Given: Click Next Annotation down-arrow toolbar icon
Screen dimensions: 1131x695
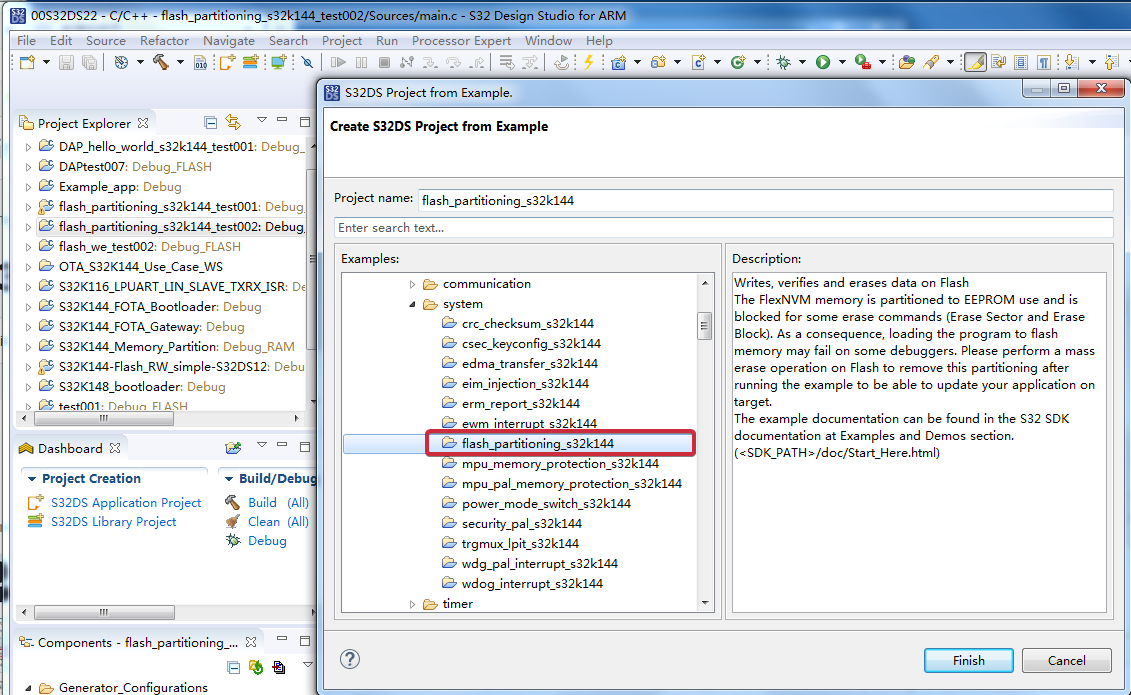Looking at the screenshot, I should (x=1071, y=63).
